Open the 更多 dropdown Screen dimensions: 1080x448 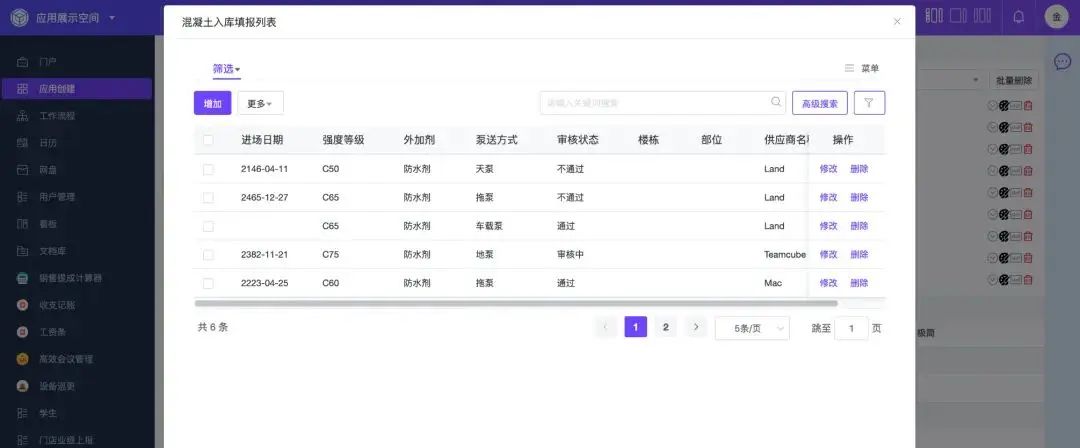[260, 103]
